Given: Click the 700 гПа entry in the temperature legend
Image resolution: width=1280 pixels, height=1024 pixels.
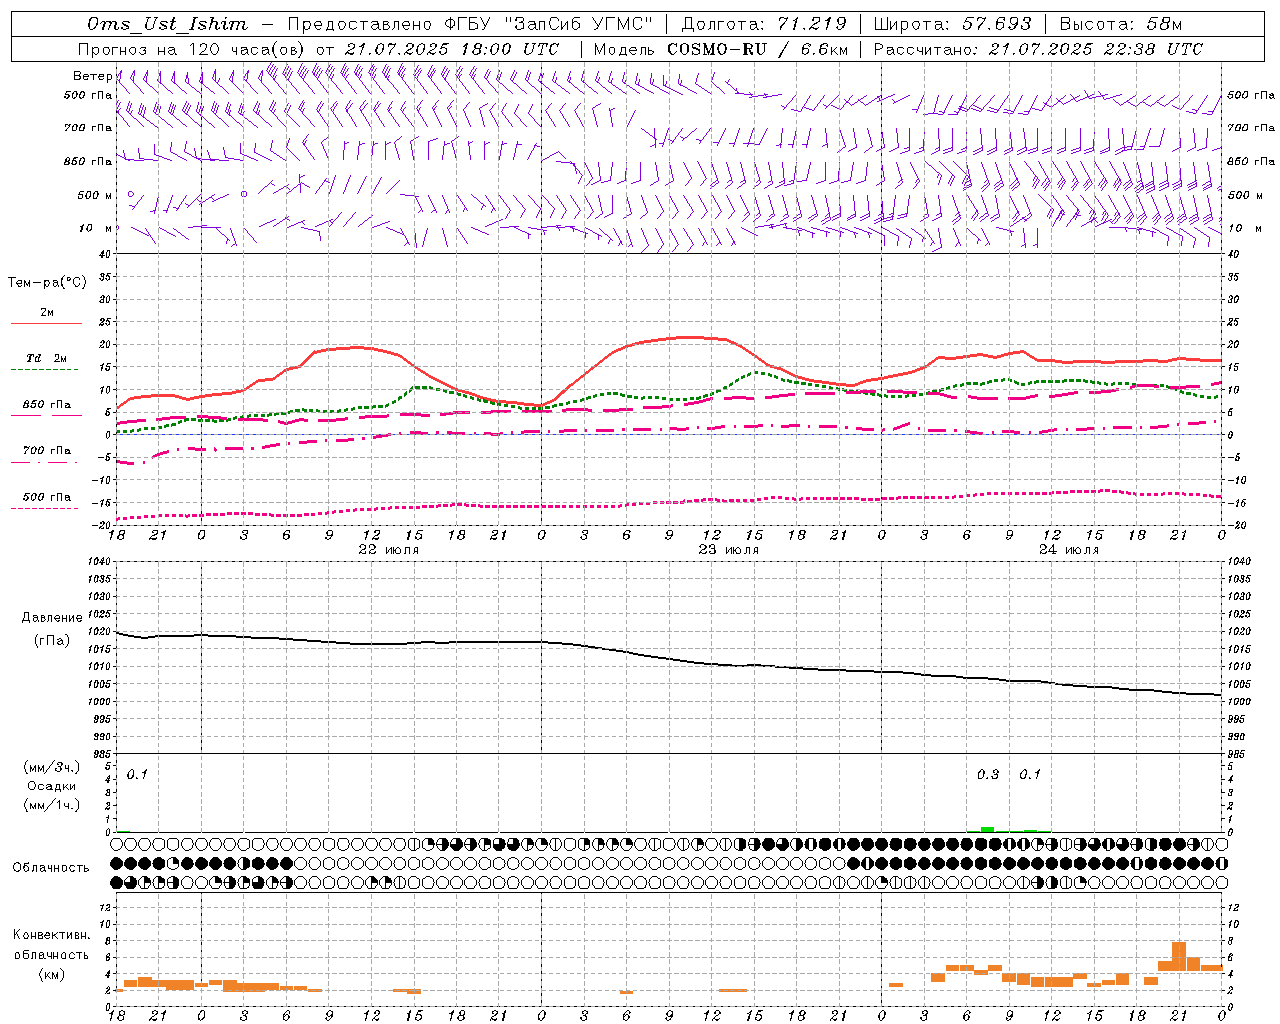Looking at the screenshot, I should (47, 450).
